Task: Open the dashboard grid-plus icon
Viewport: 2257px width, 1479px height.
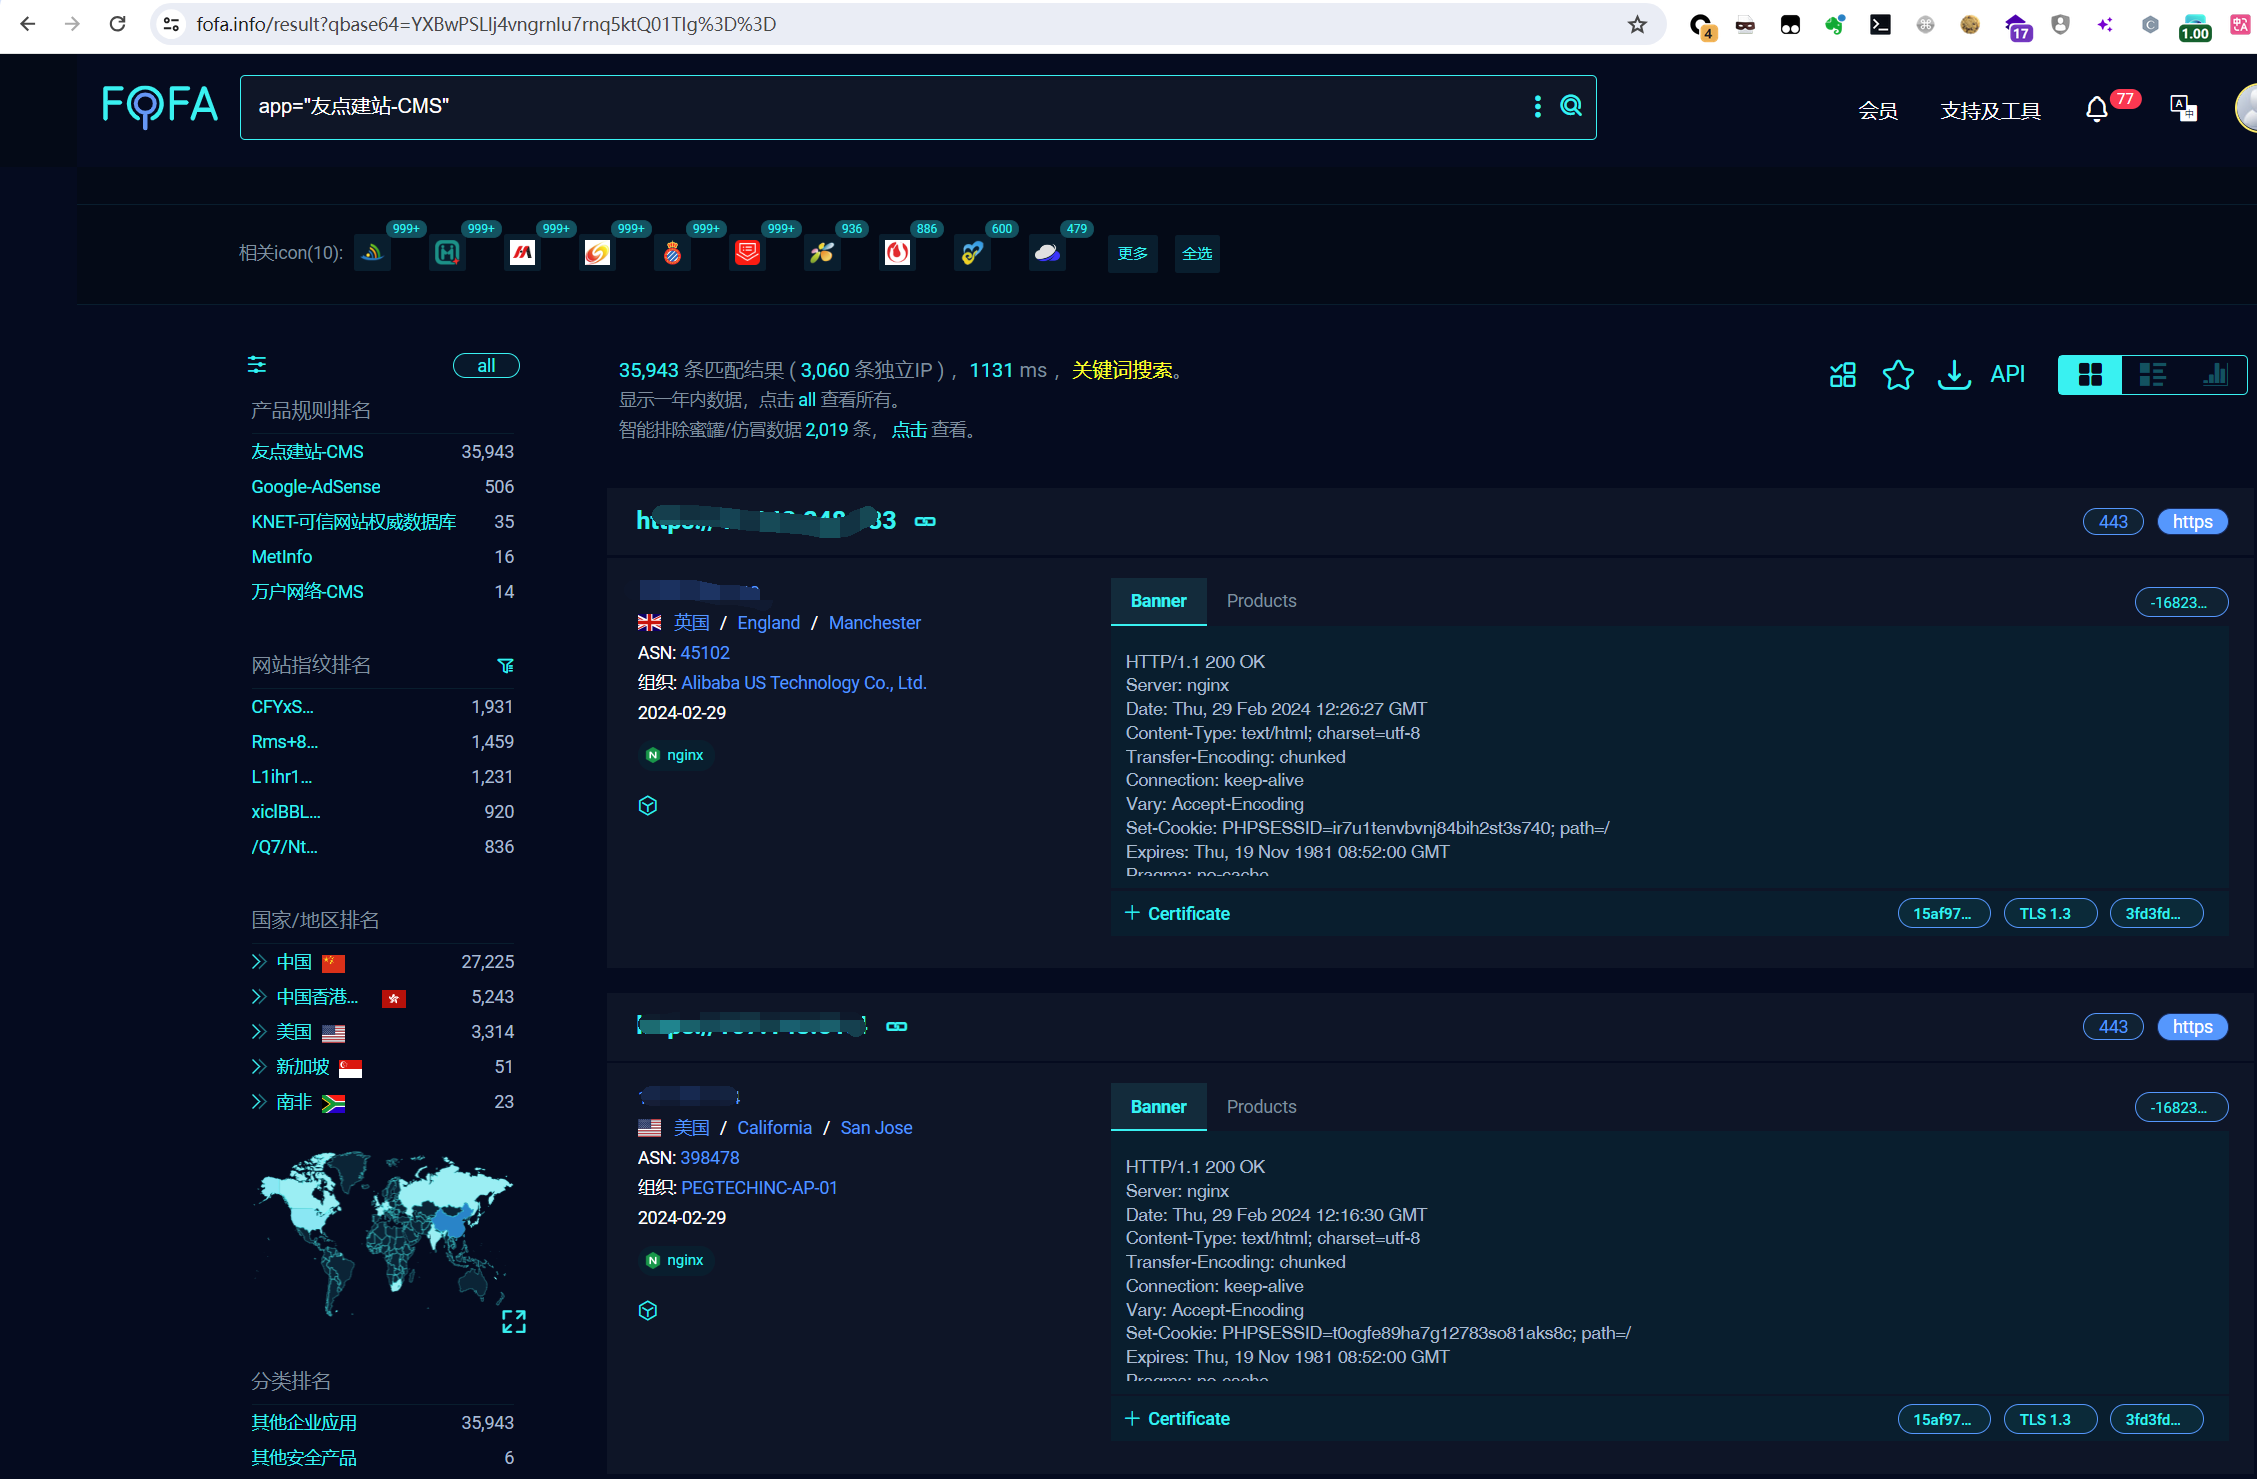Action: pos(1842,375)
